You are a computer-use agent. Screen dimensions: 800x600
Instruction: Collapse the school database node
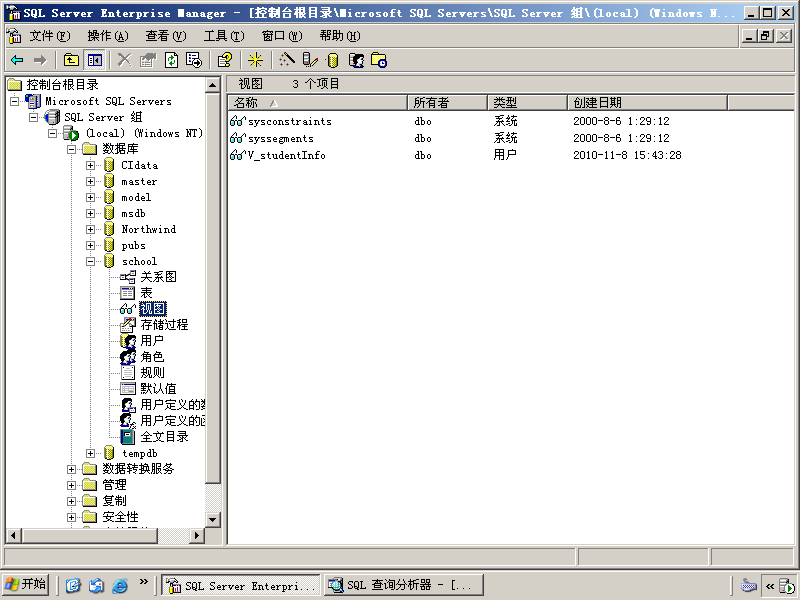(90, 261)
